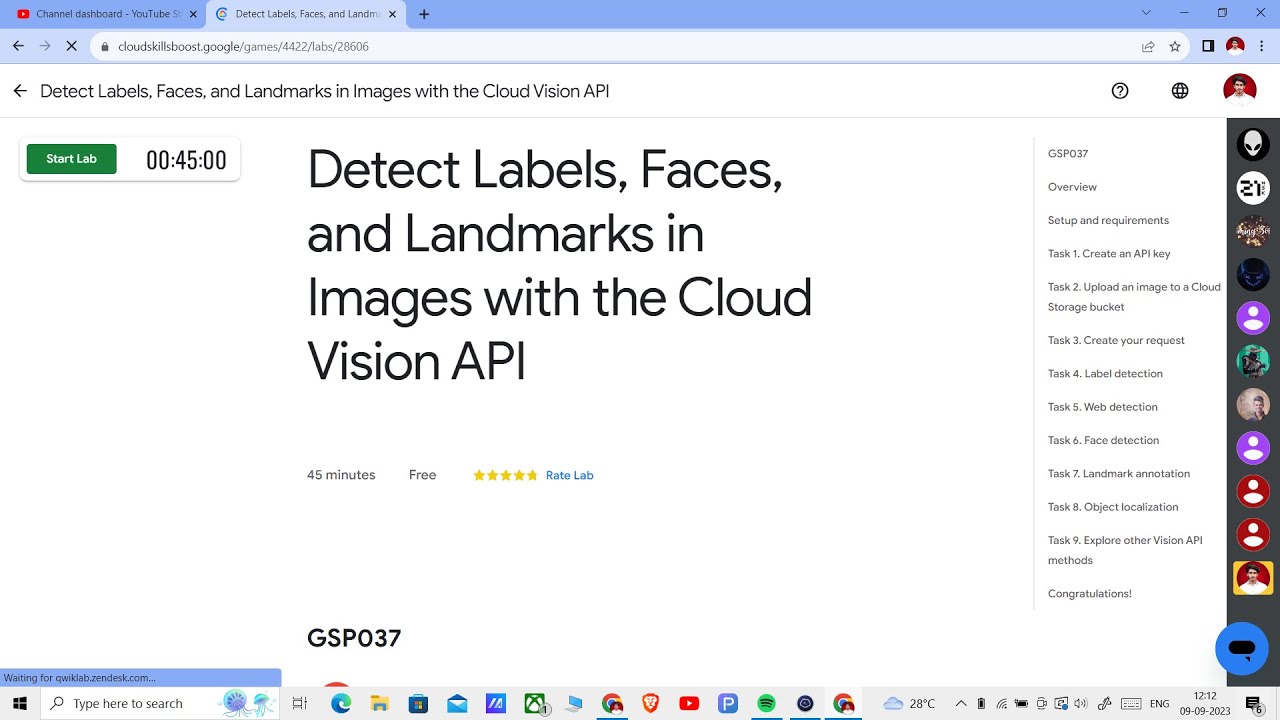Click the browser forward button
The image size is (1280, 720).
tap(45, 46)
